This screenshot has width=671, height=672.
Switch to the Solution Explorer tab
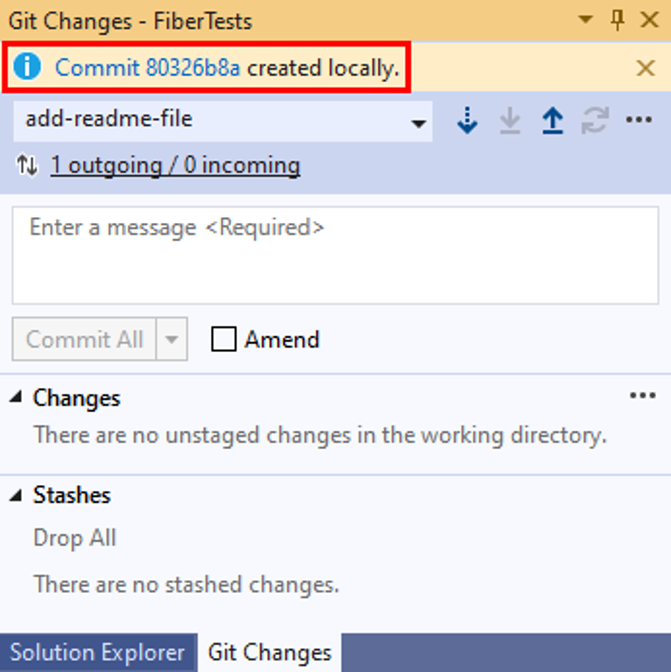[x=98, y=653]
